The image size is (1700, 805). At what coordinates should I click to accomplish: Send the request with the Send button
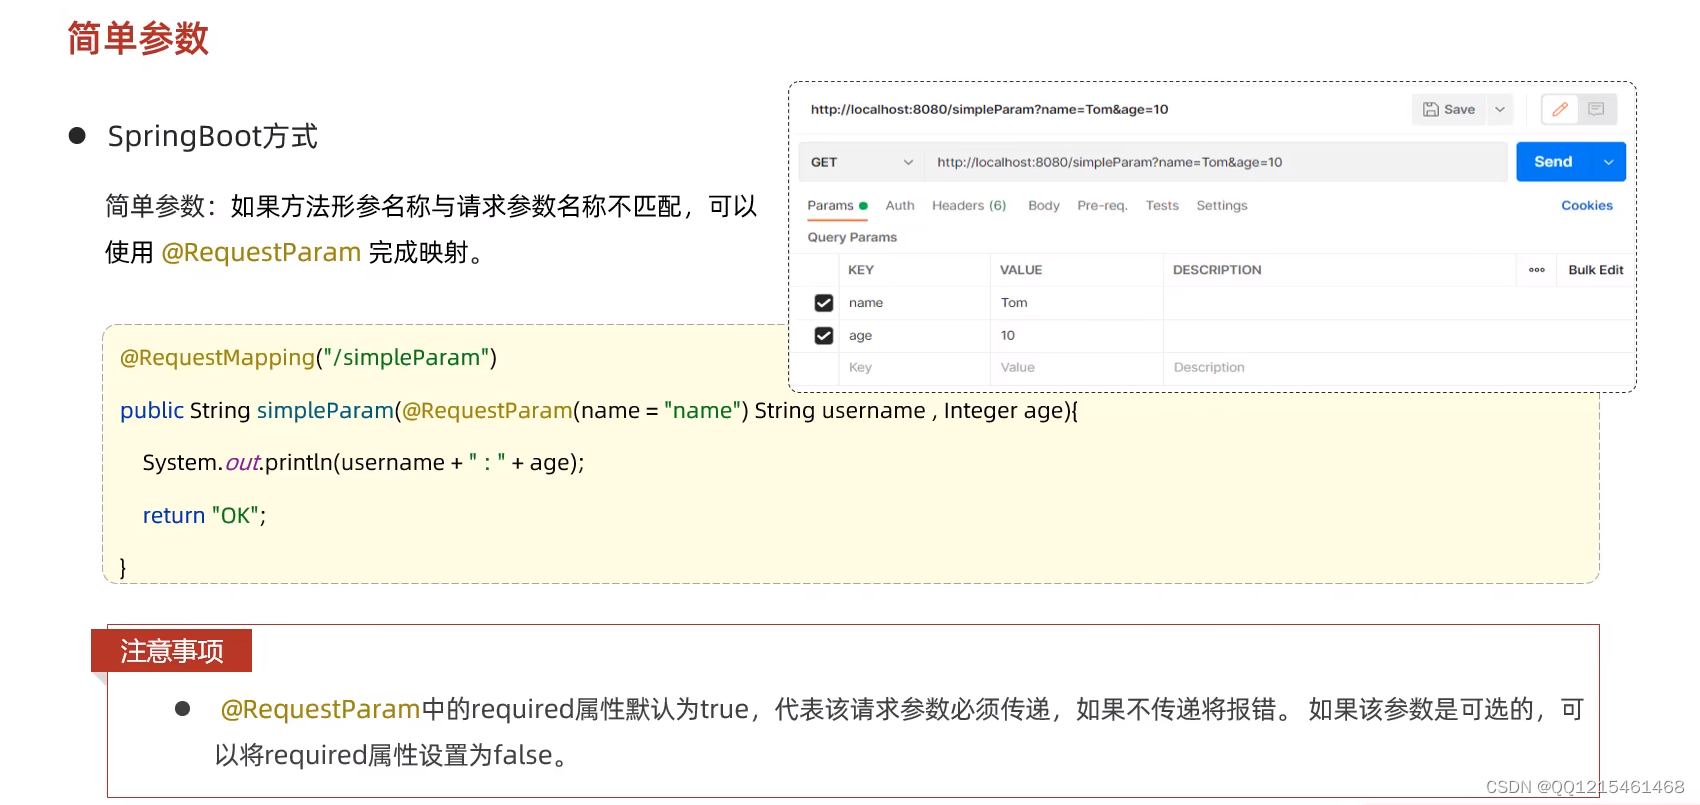point(1553,162)
